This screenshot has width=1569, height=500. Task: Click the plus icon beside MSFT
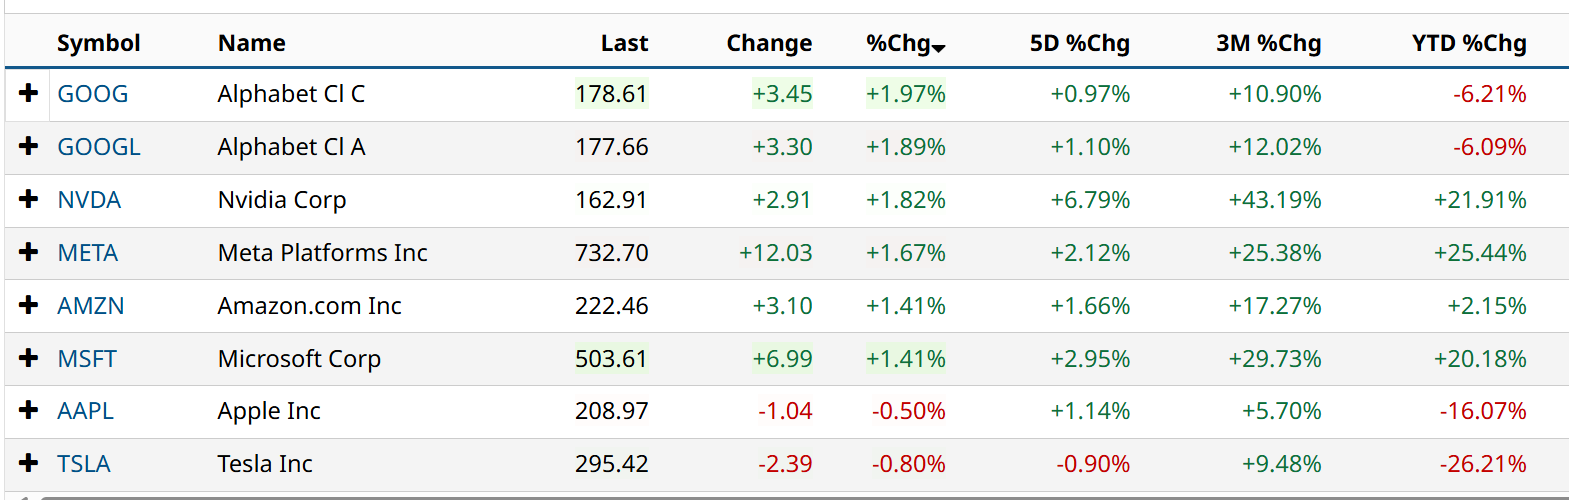coord(29,358)
